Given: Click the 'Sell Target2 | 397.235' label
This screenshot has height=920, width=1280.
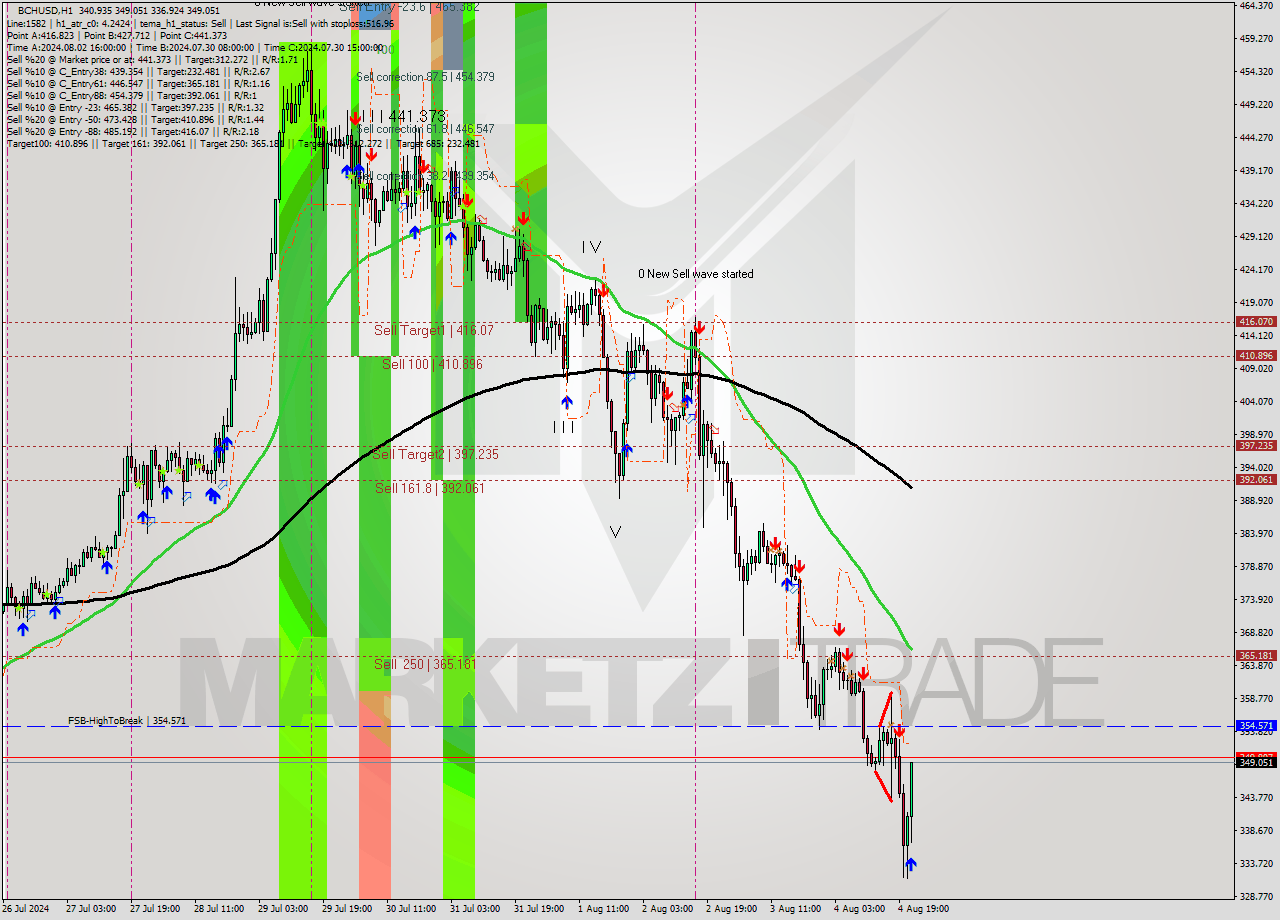Looking at the screenshot, I should 435,454.
